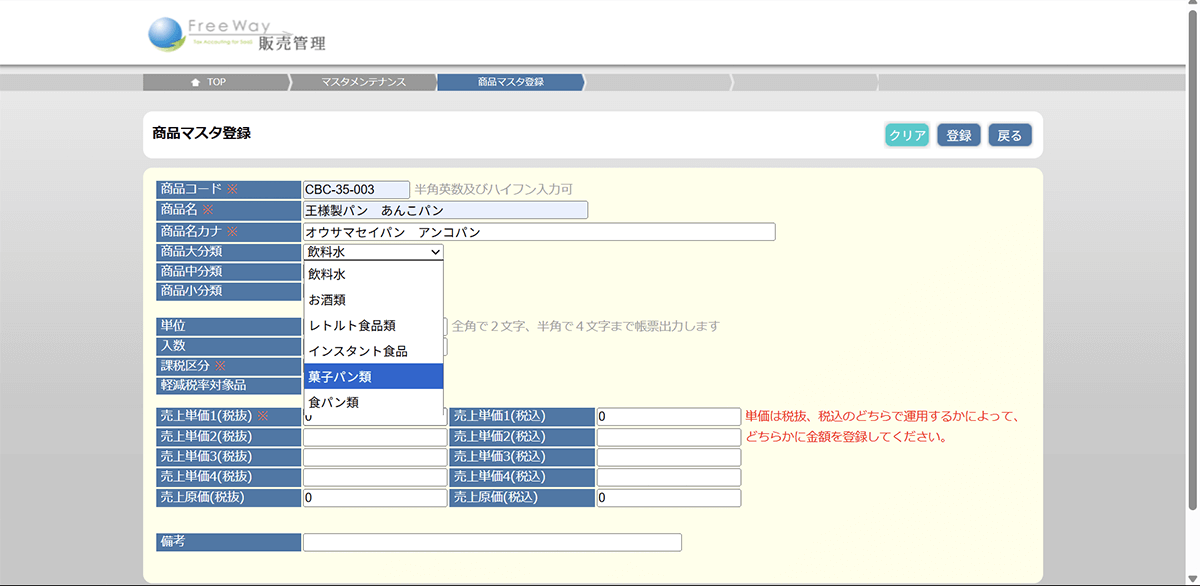1200x586 pixels.
Task: Focus the 売上原価(税抜) field
Action: coord(375,497)
